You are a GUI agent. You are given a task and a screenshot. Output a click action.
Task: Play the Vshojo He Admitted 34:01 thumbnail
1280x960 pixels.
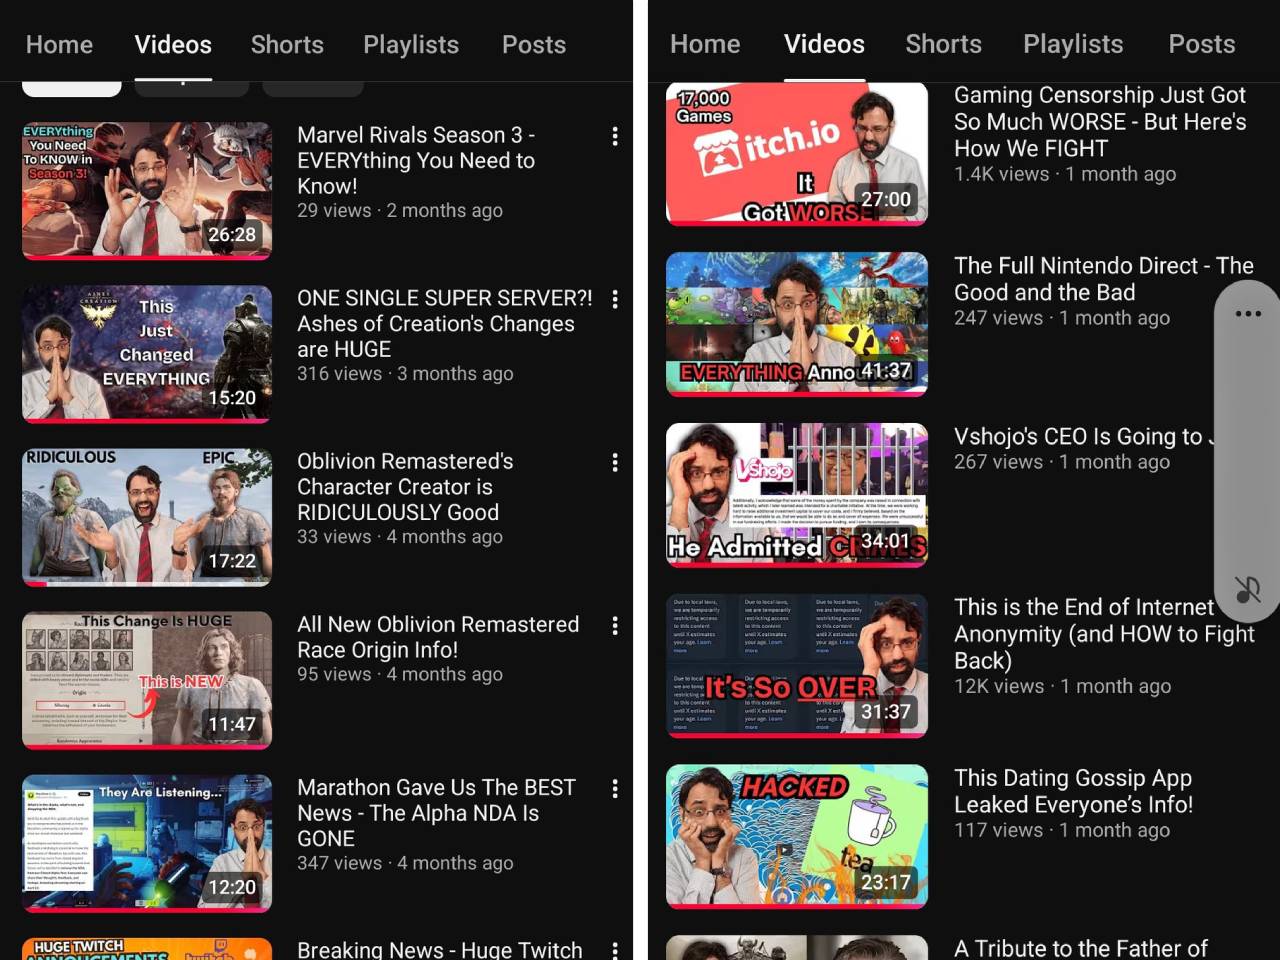pos(796,495)
